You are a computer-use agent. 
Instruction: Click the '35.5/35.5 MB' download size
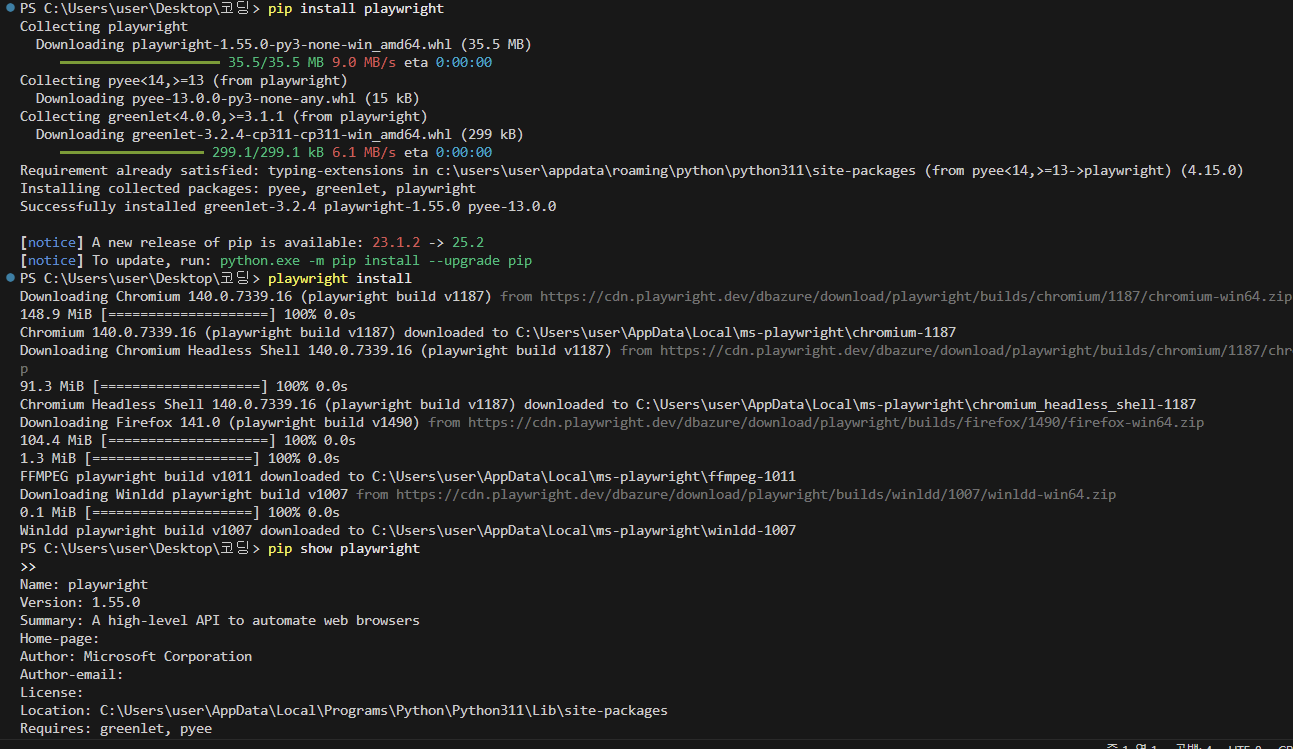click(276, 62)
